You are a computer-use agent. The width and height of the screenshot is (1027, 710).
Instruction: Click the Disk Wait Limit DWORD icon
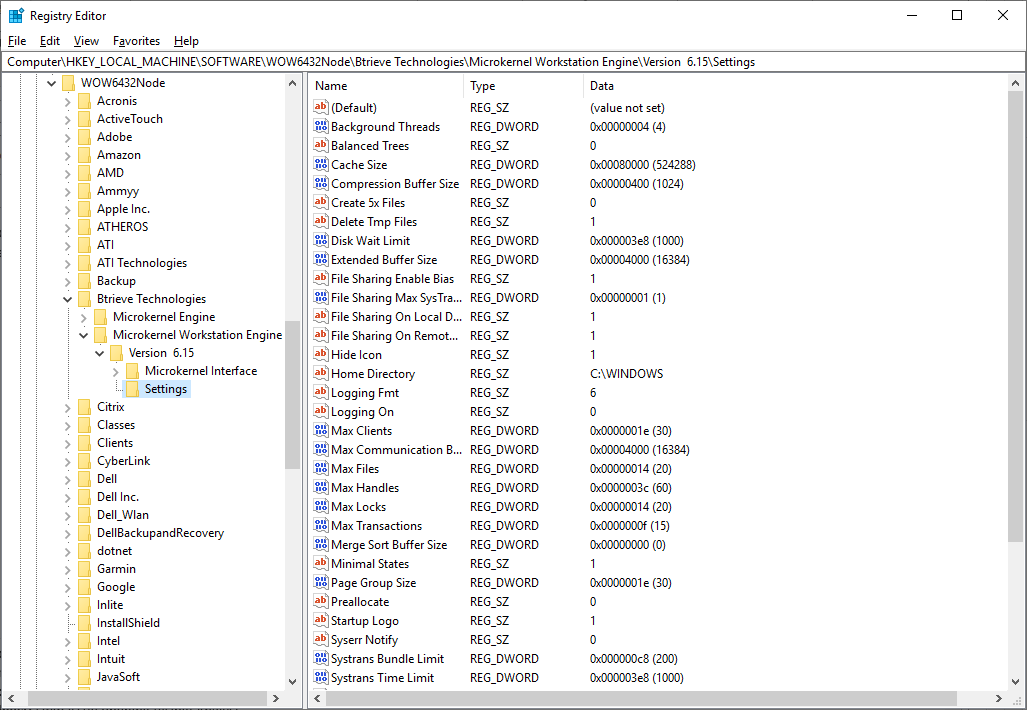pyautogui.click(x=320, y=240)
